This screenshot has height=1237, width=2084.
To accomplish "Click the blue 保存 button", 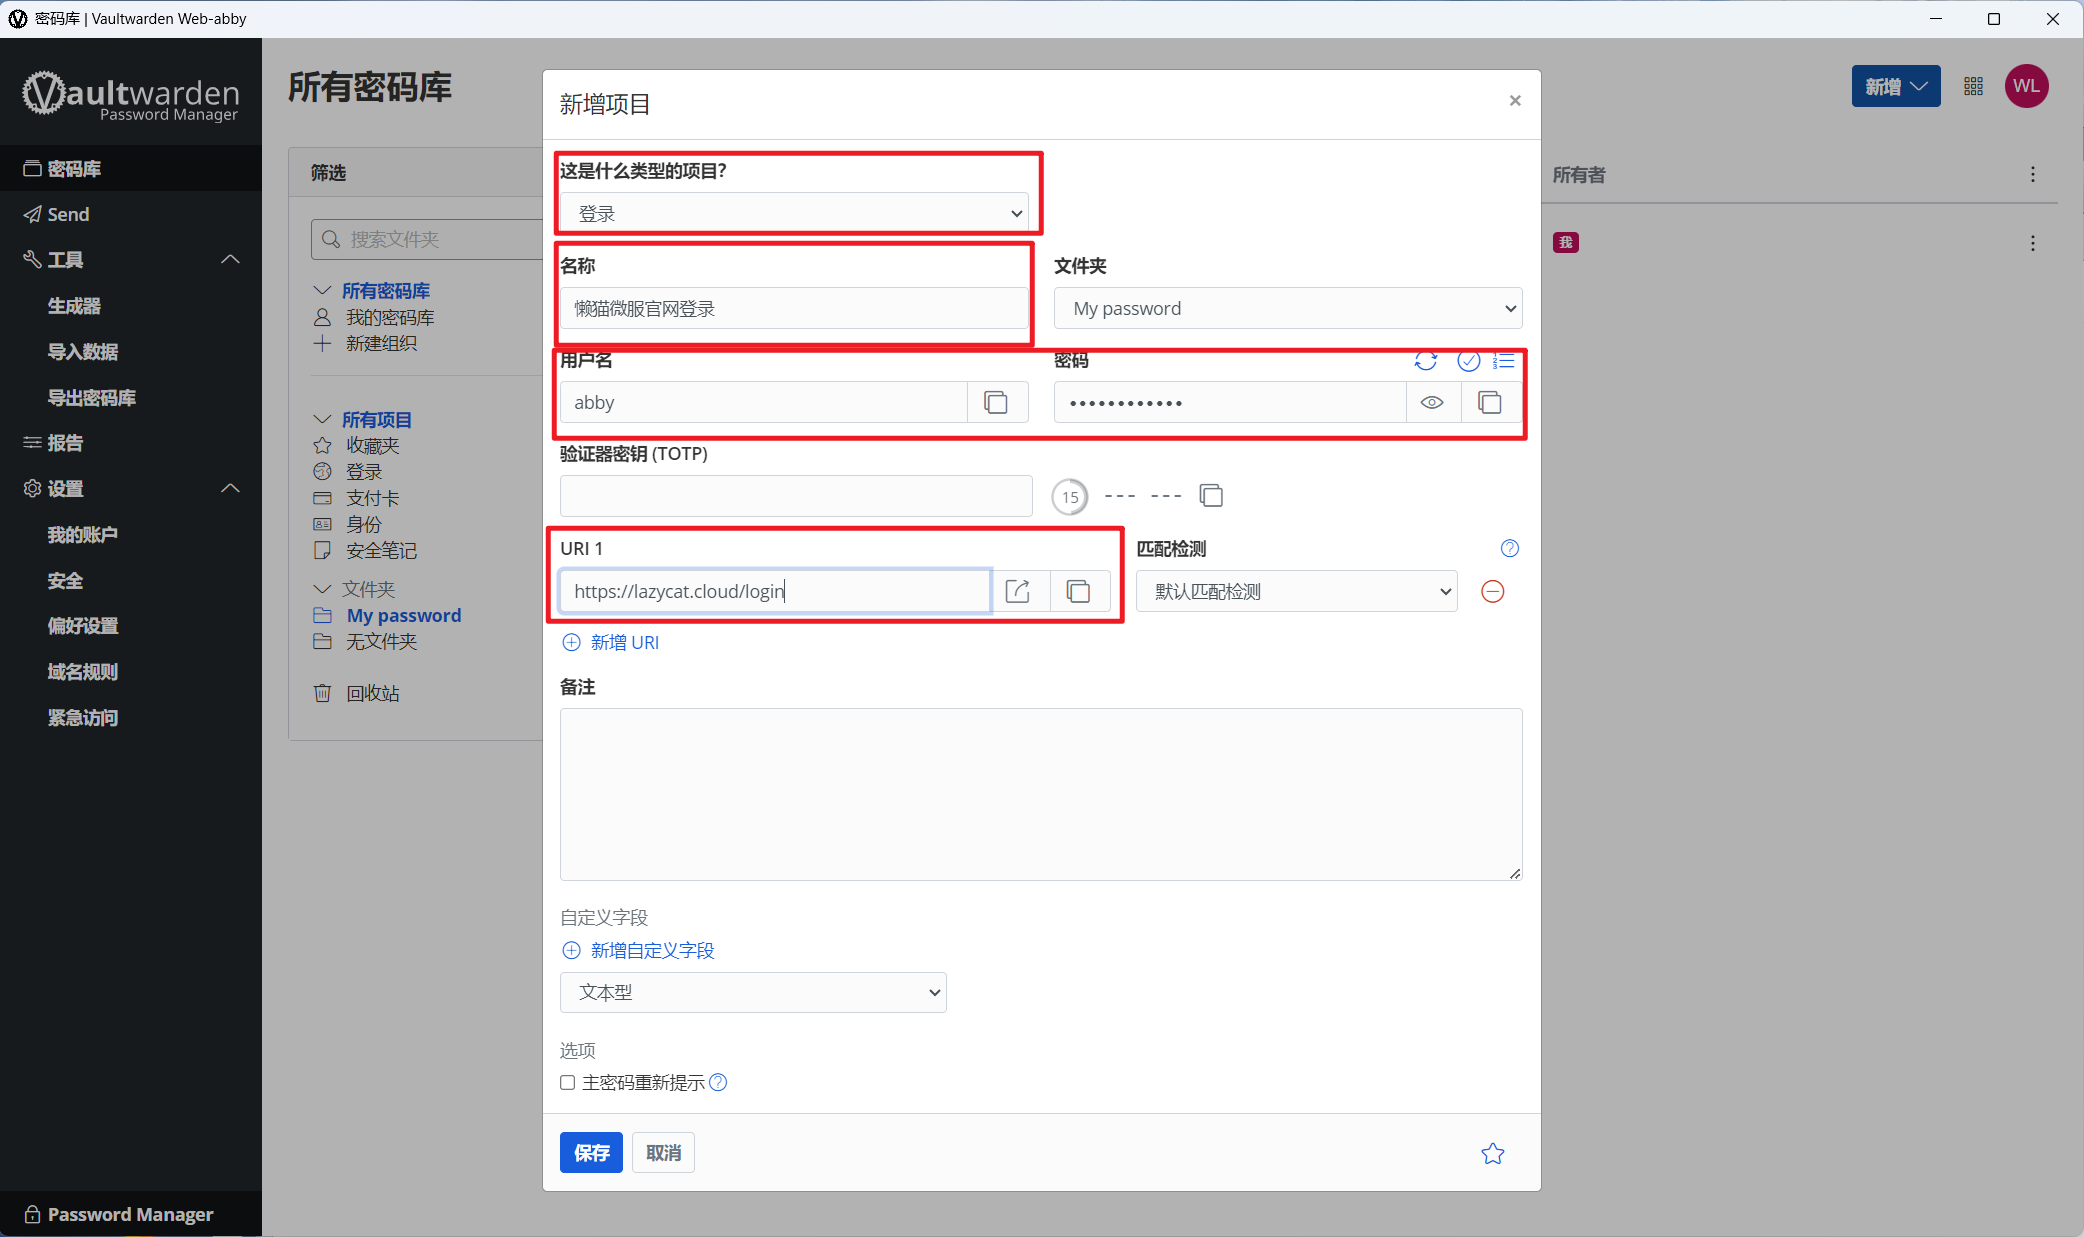I will [591, 1152].
